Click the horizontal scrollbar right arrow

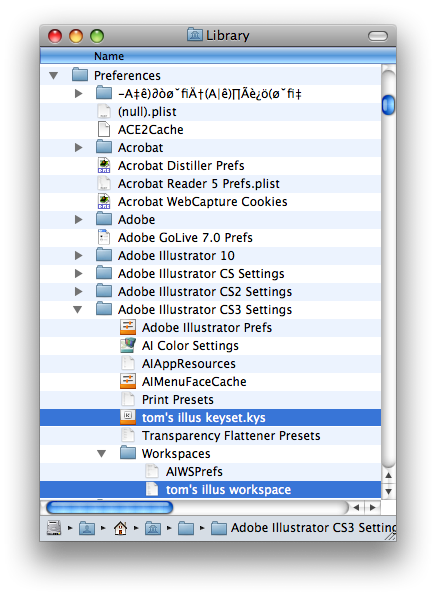coord(373,507)
